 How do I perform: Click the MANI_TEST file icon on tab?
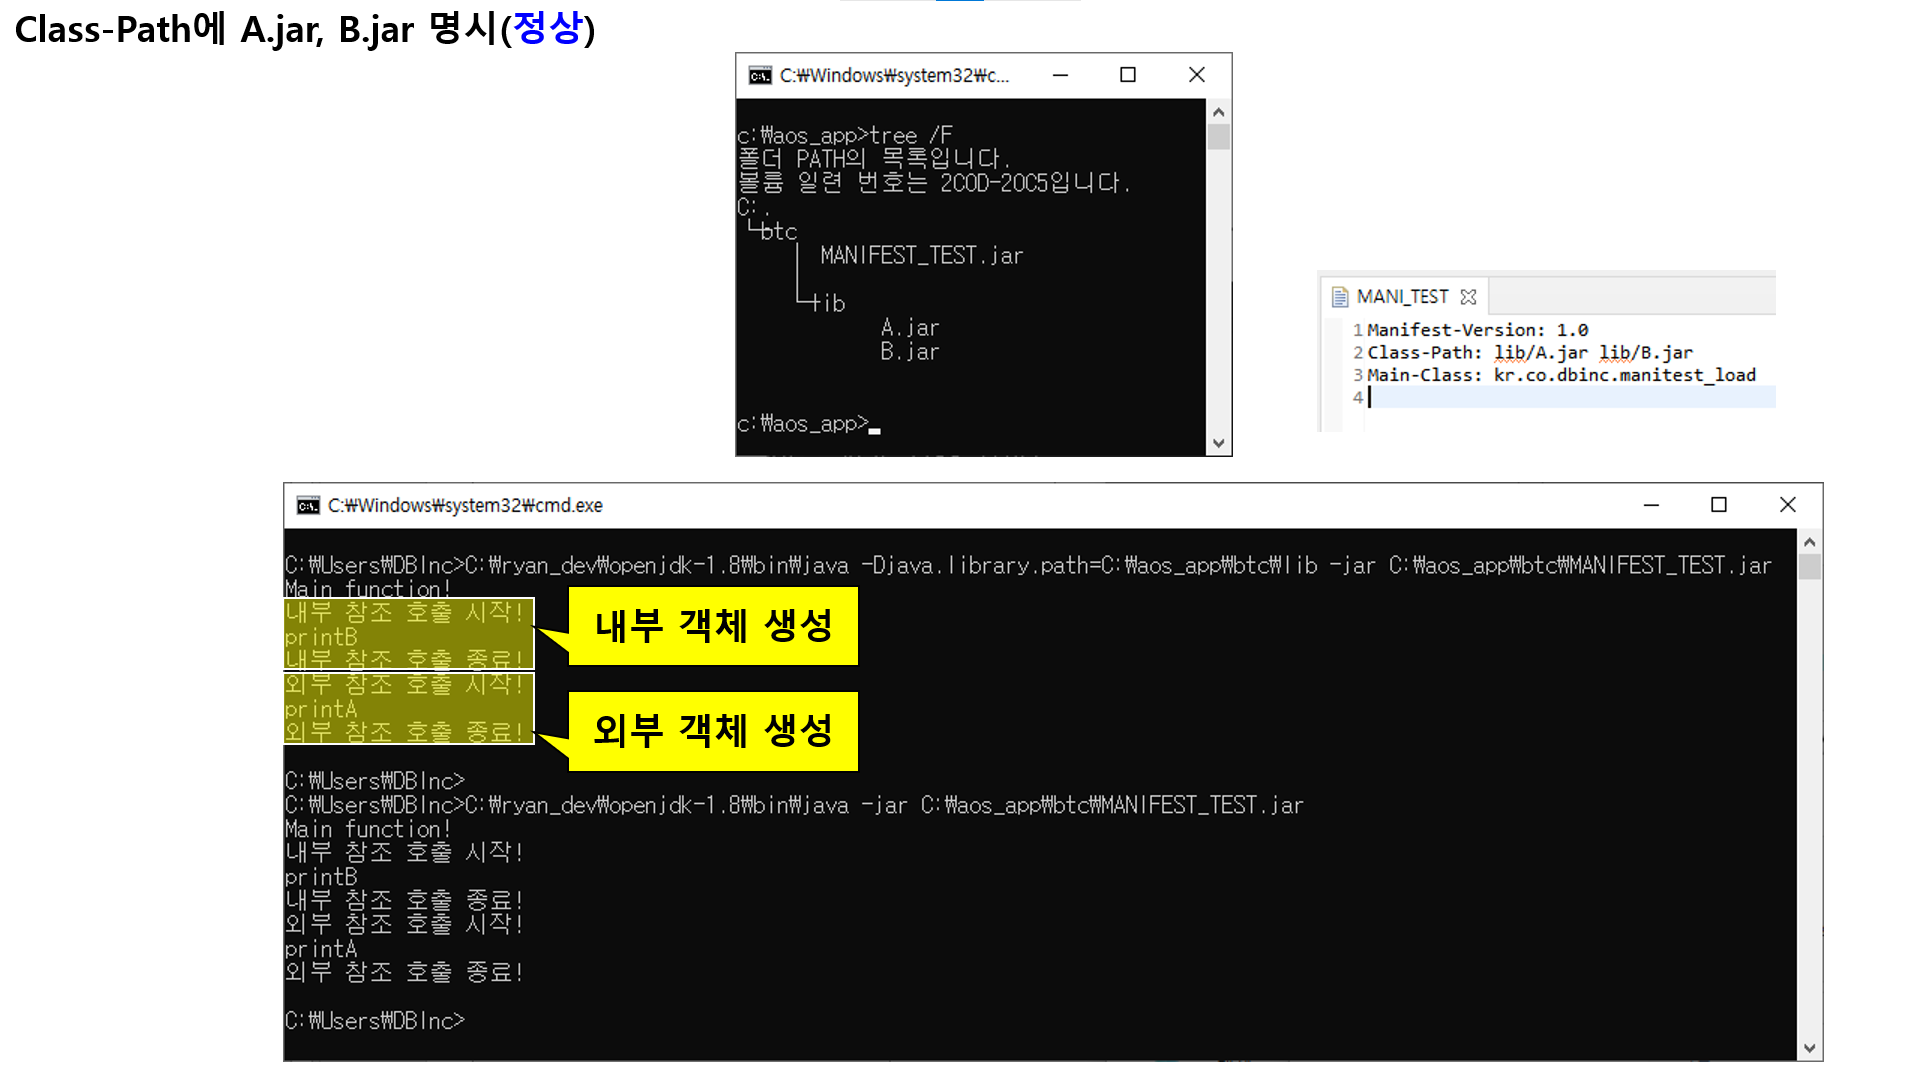point(1340,297)
